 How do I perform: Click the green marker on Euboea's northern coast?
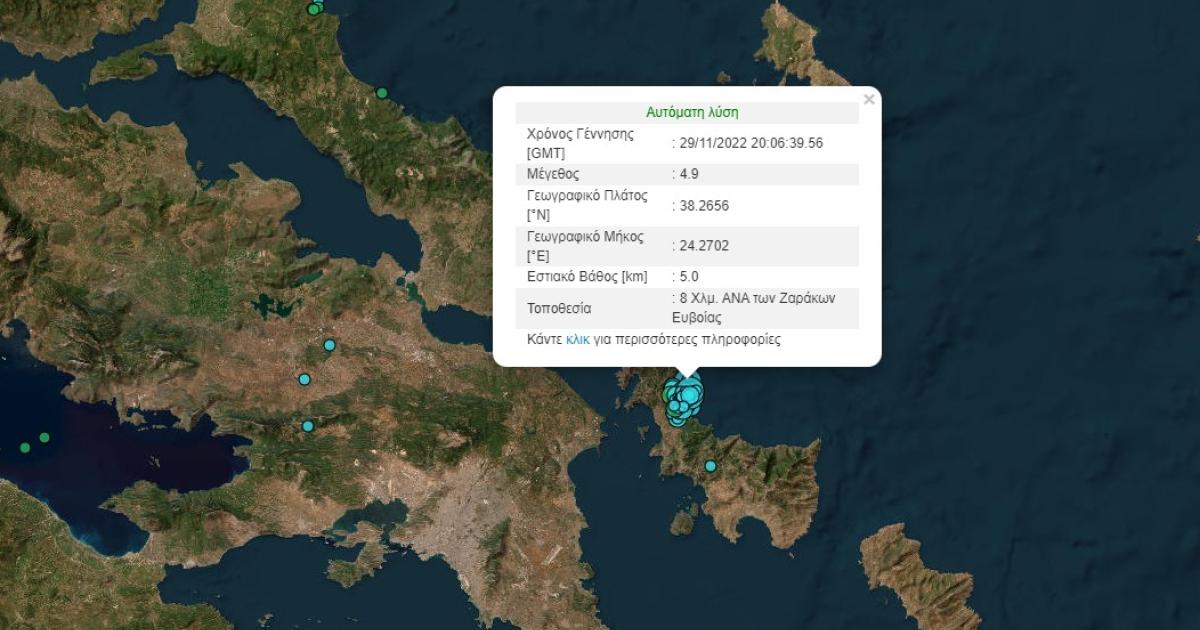click(x=381, y=93)
